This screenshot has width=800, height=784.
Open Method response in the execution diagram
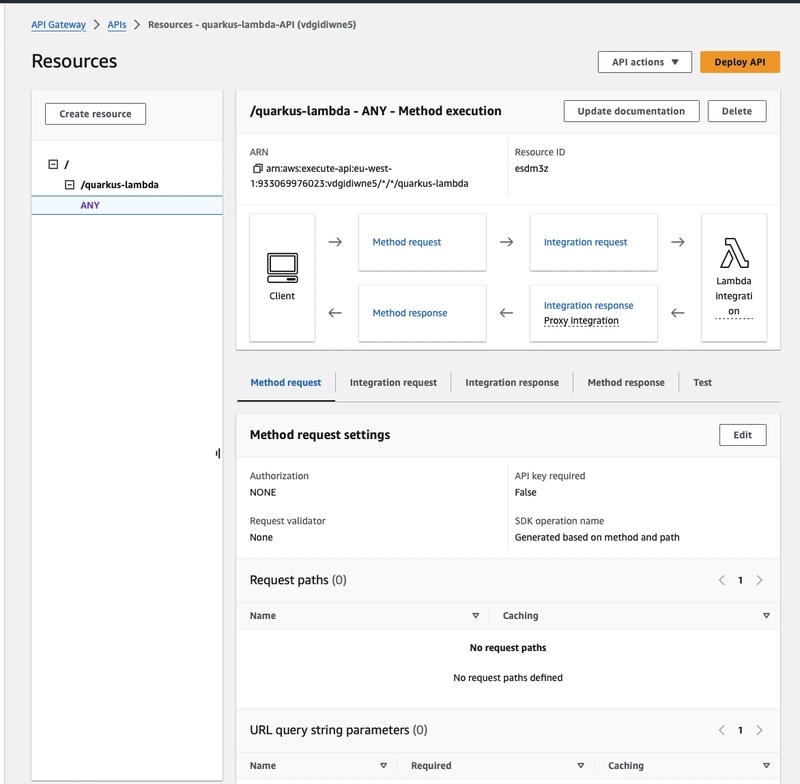[410, 313]
